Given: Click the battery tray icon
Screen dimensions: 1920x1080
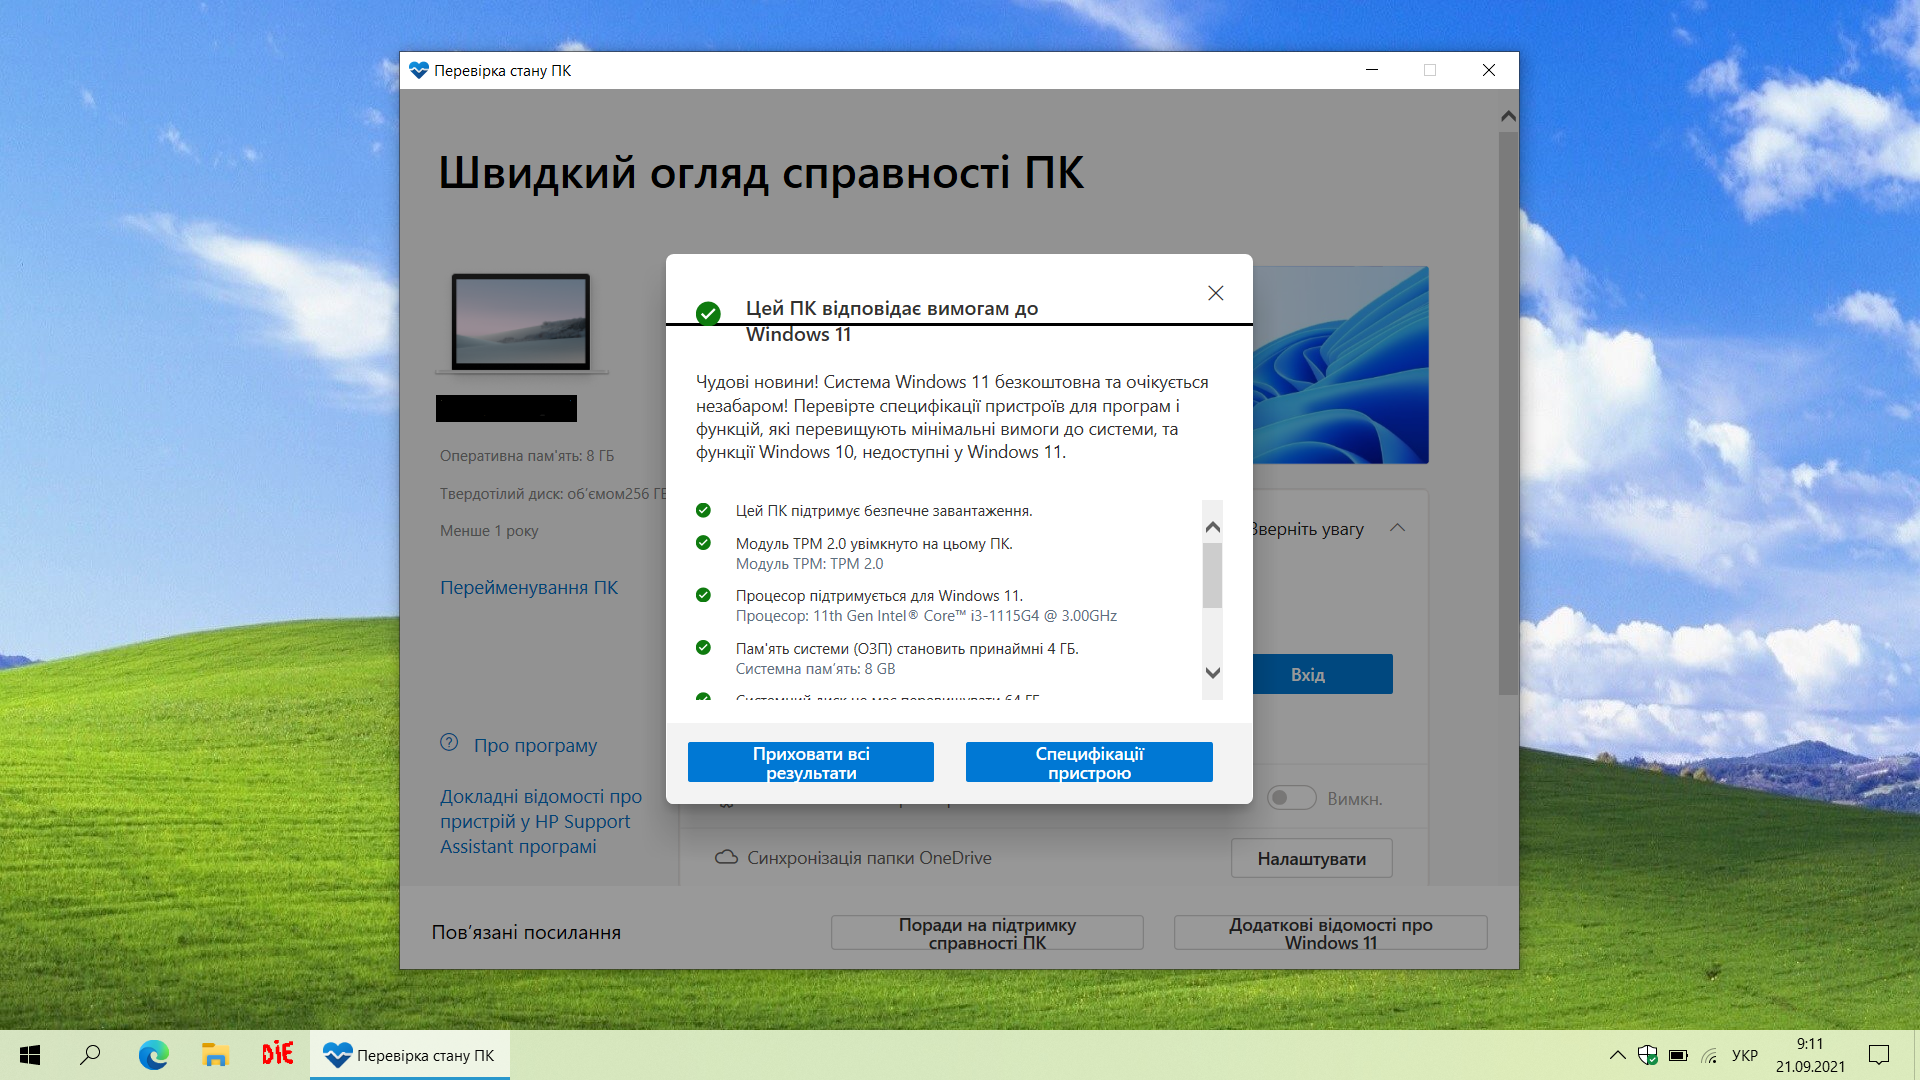Looking at the screenshot, I should (x=1679, y=1055).
